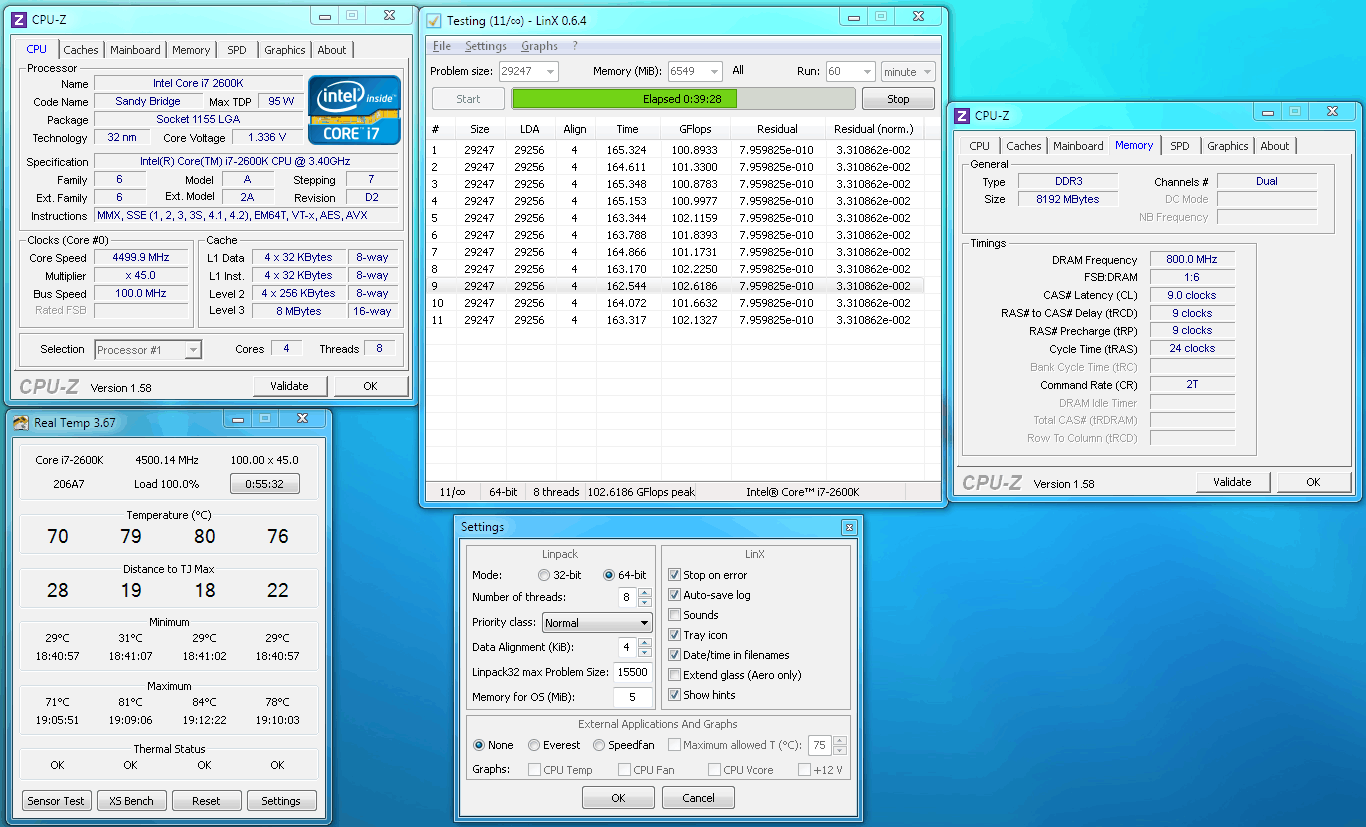Disable the Stop on error checkbox
Screen dimensions: 1366x827
click(674, 575)
